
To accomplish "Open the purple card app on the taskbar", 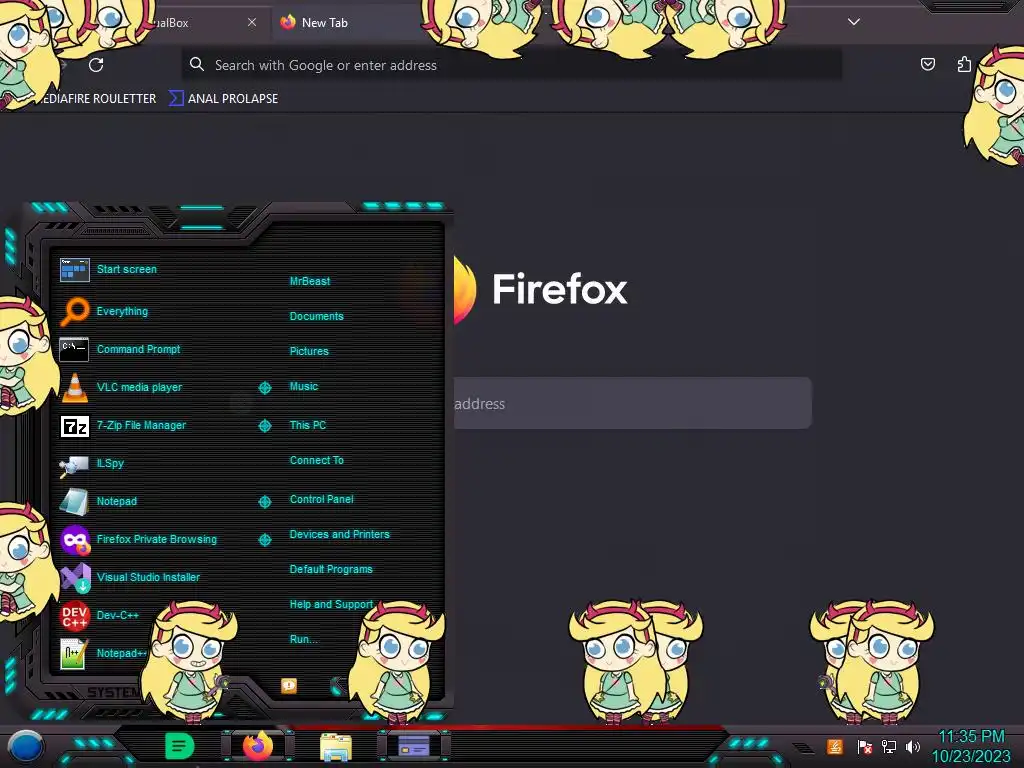I will 413,746.
